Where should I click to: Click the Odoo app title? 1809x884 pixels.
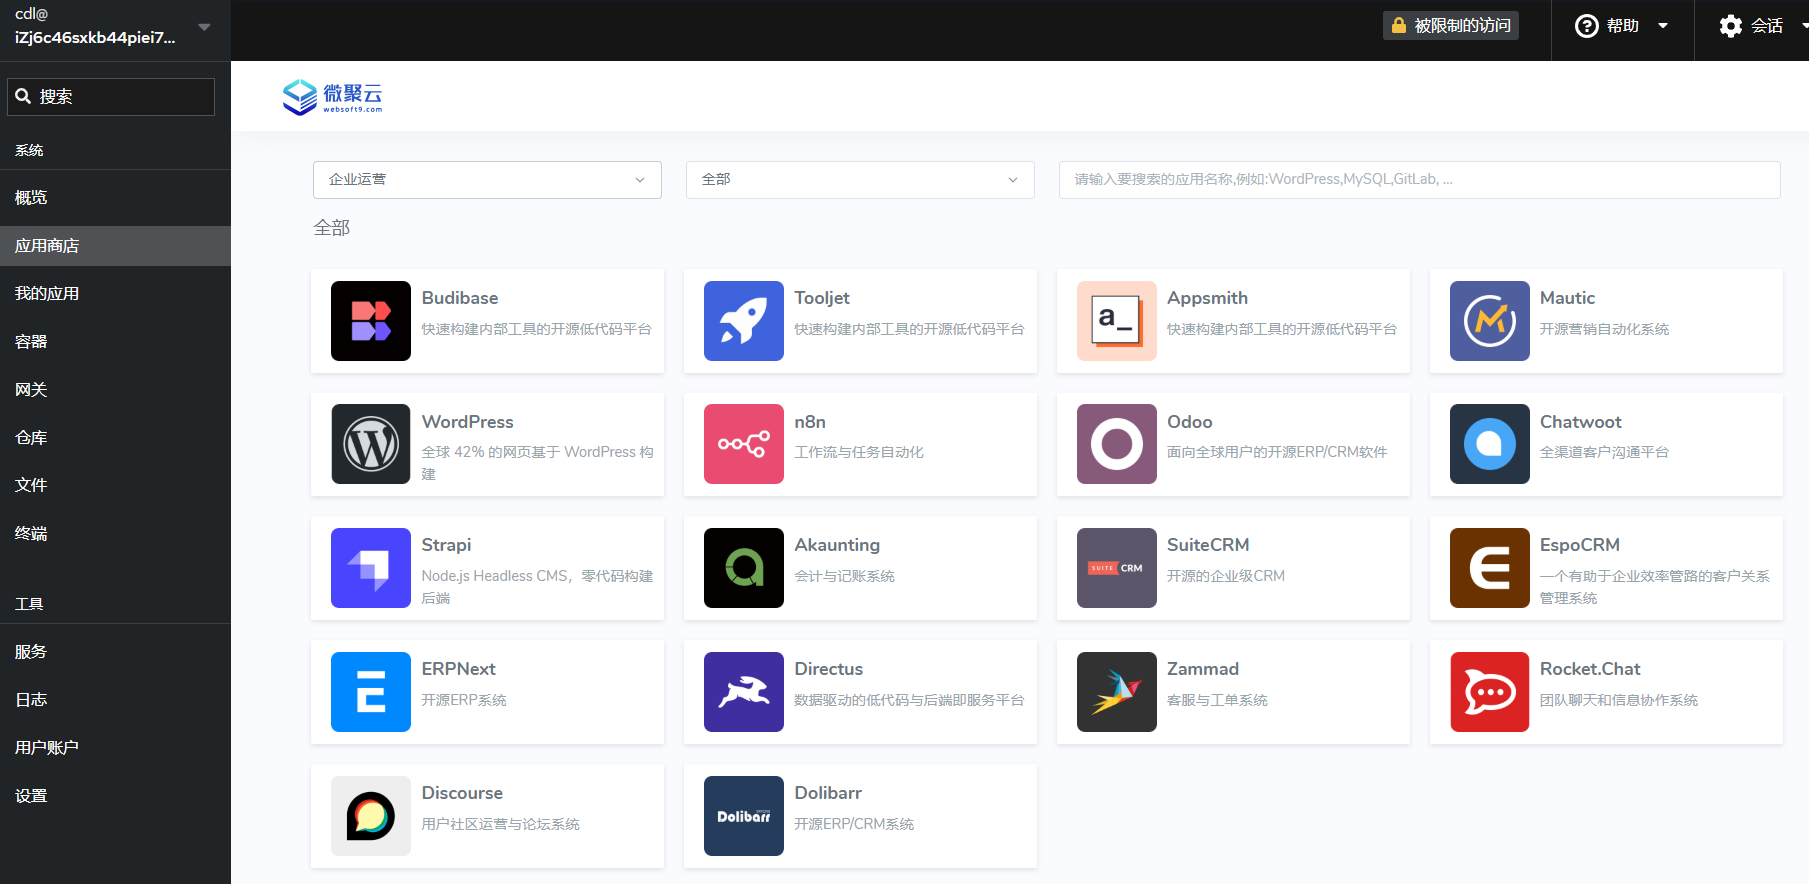1189,422
